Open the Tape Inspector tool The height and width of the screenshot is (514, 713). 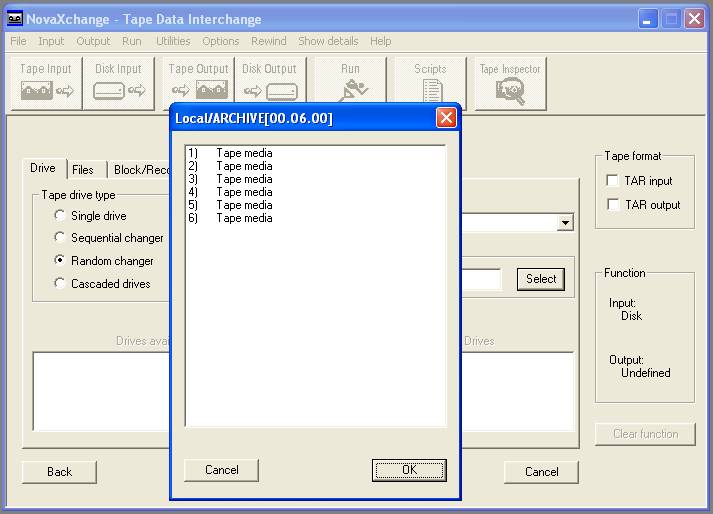point(510,83)
